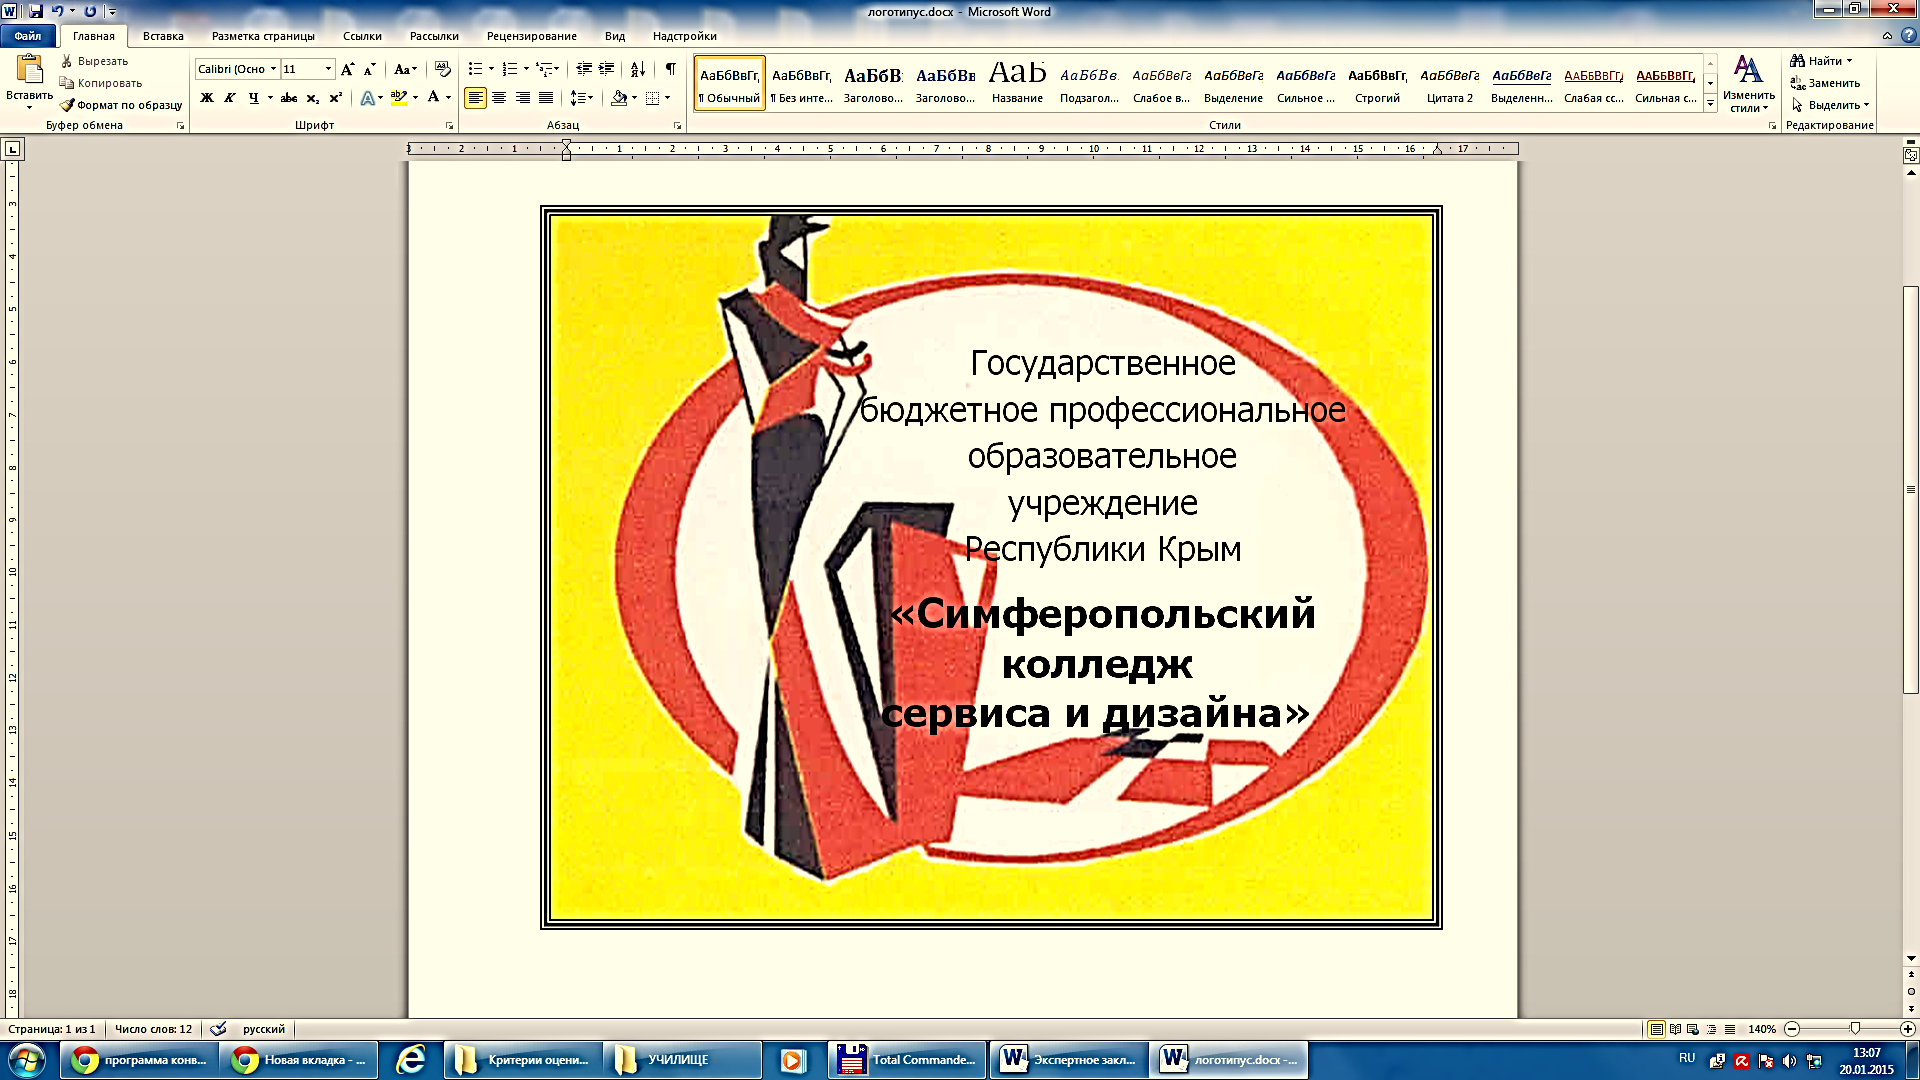Screen dimensions: 1920x1080
Task: Switch to the Вставка ribbon tab
Action: (163, 36)
